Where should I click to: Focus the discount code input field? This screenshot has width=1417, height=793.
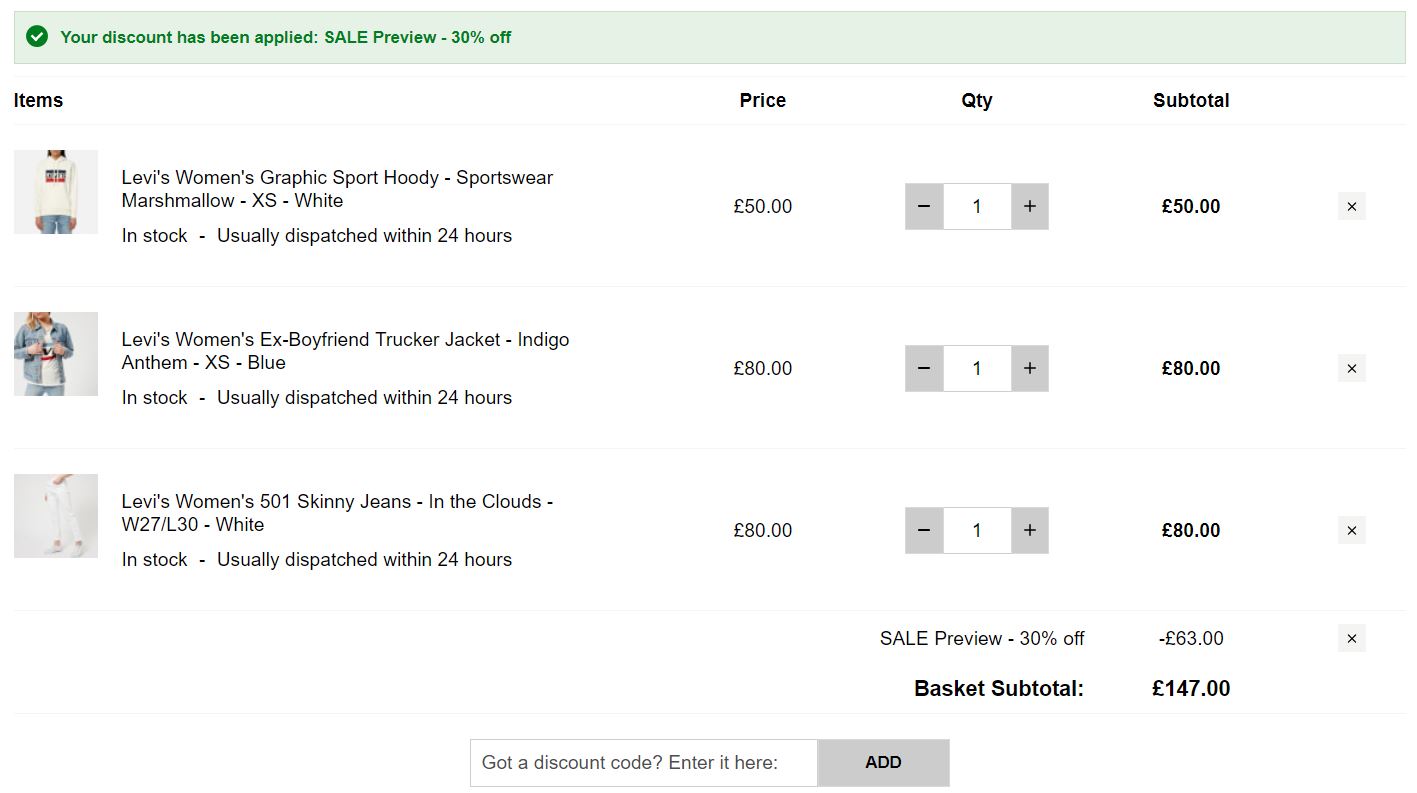(644, 763)
